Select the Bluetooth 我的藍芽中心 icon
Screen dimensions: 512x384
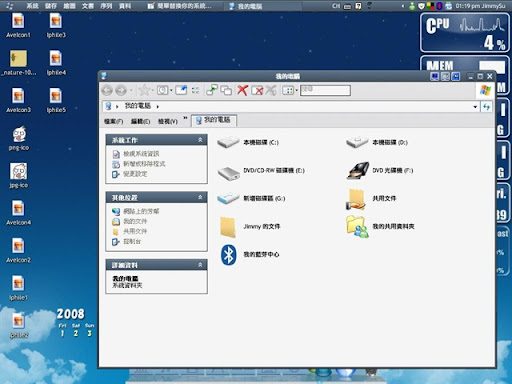249,255
